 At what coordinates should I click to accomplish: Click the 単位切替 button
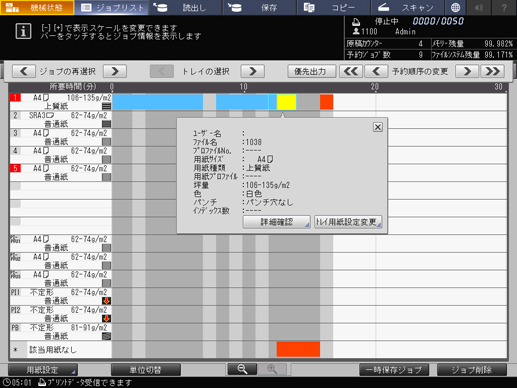(146, 370)
